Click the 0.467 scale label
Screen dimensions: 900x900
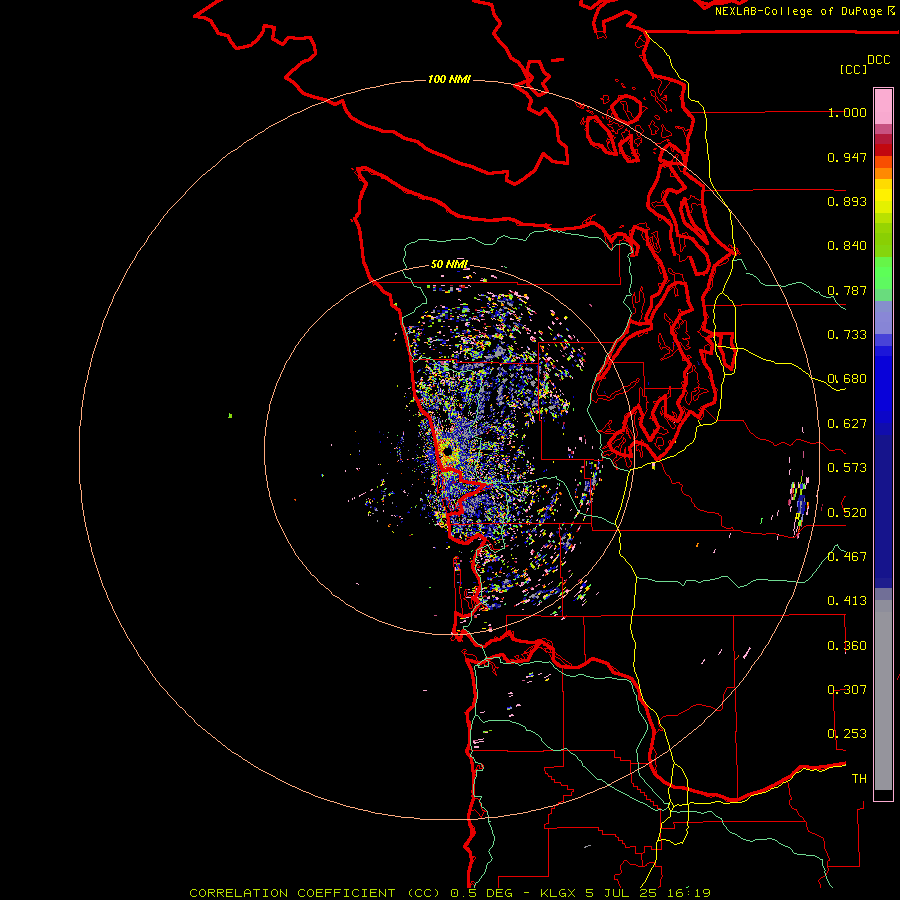(x=847, y=557)
